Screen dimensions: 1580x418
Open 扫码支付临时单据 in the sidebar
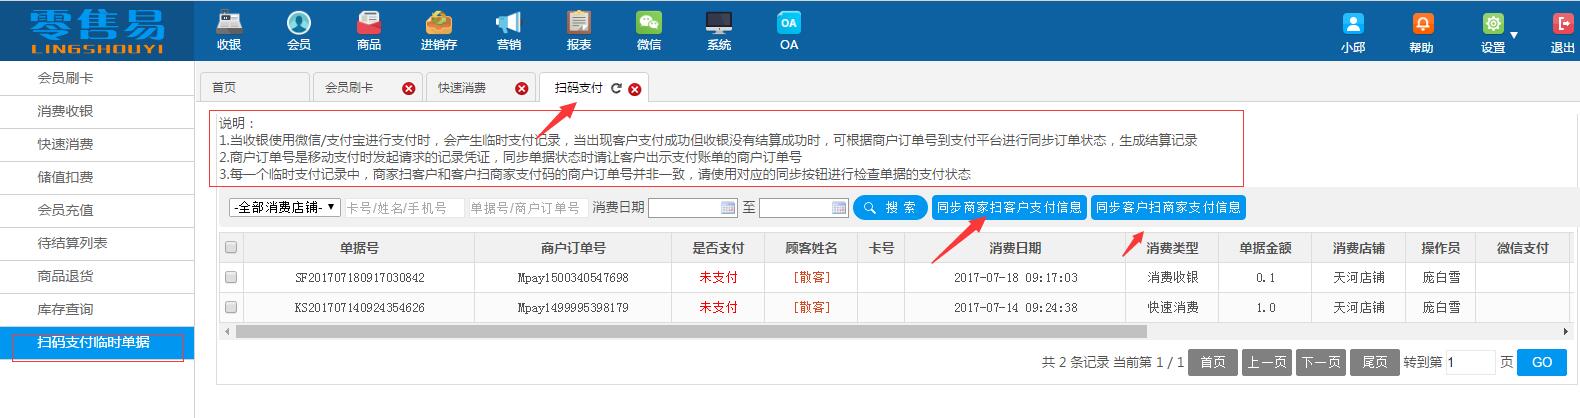click(x=97, y=342)
